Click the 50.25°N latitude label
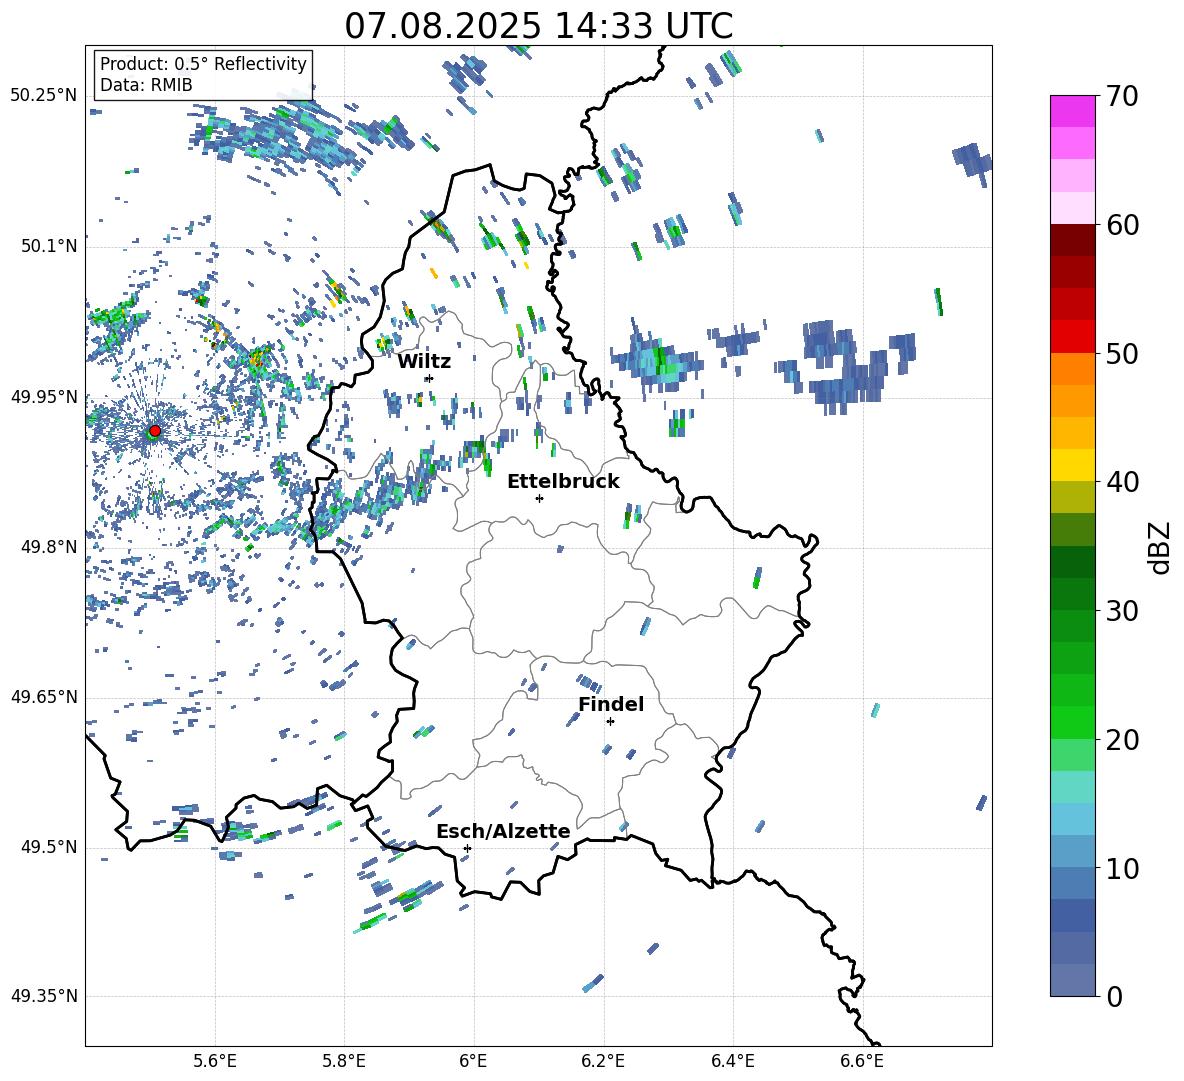The height and width of the screenshot is (1081, 1184). (43, 96)
